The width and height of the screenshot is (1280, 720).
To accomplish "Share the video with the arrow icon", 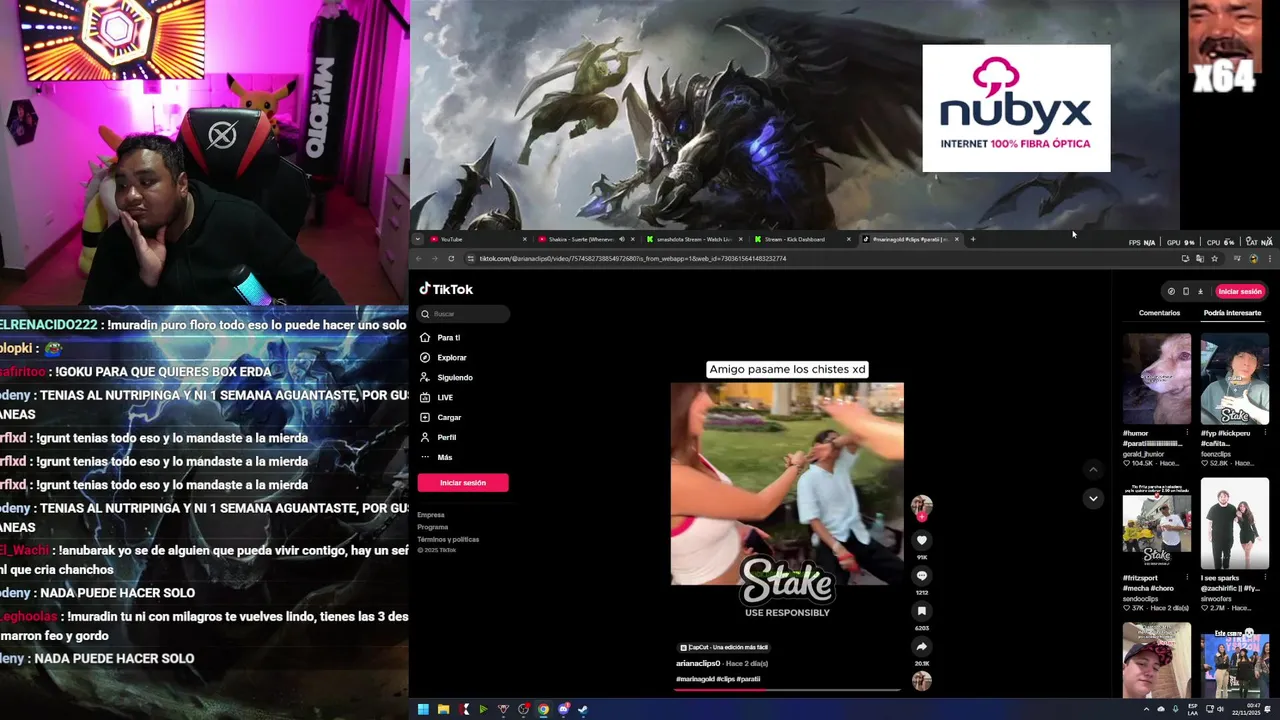I will coord(922,647).
